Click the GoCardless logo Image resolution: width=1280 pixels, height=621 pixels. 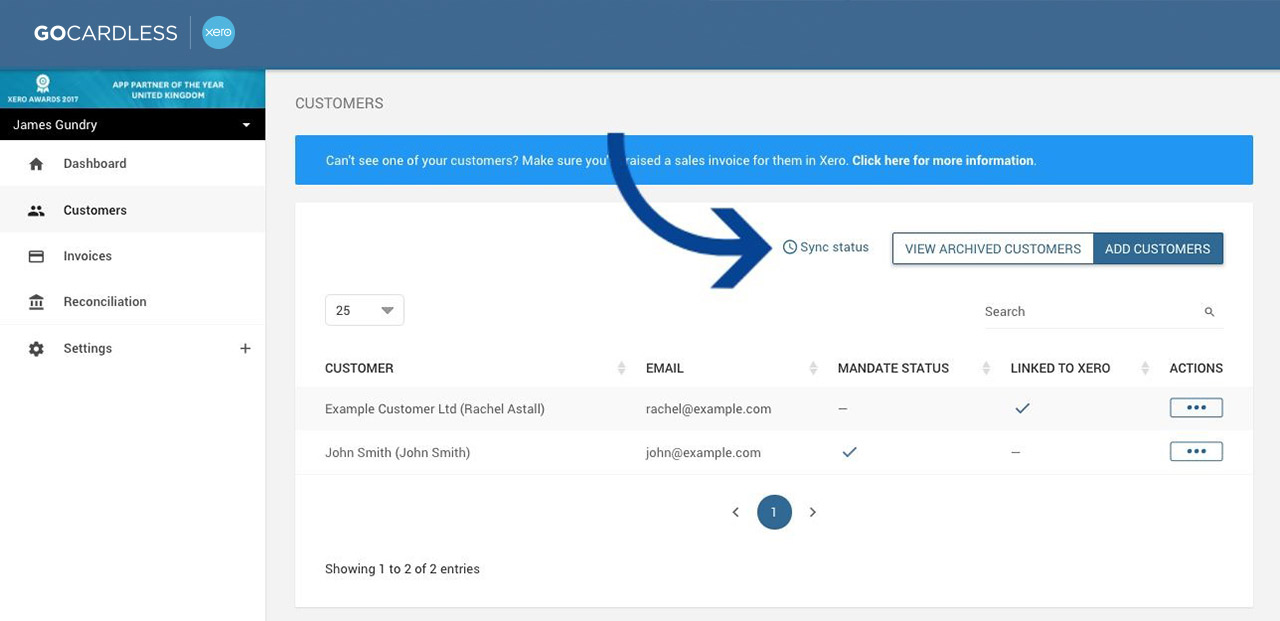tap(105, 33)
